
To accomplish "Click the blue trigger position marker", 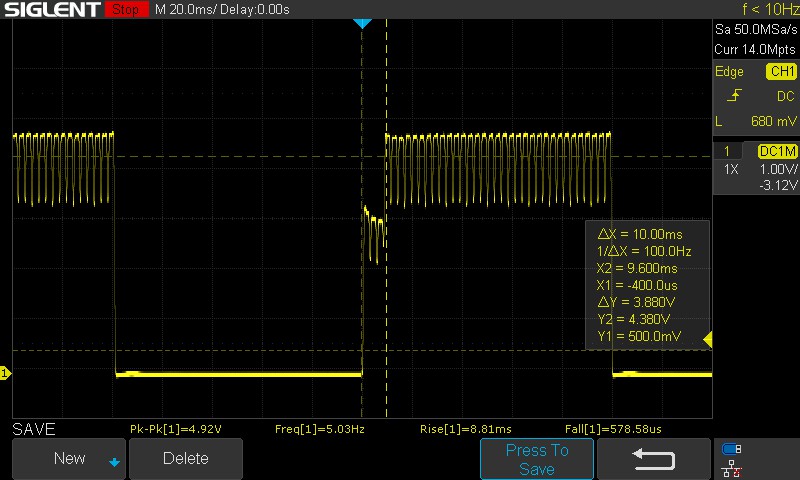I will pos(362,23).
